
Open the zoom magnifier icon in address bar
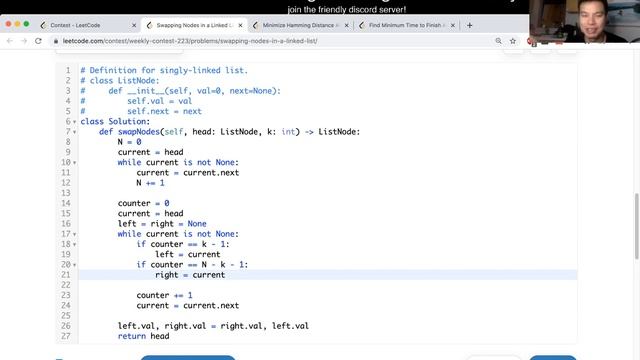(x=498, y=41)
